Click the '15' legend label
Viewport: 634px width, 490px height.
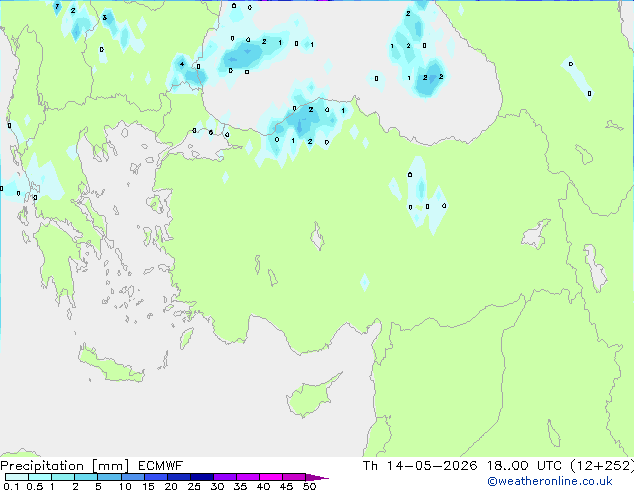[x=148, y=486]
